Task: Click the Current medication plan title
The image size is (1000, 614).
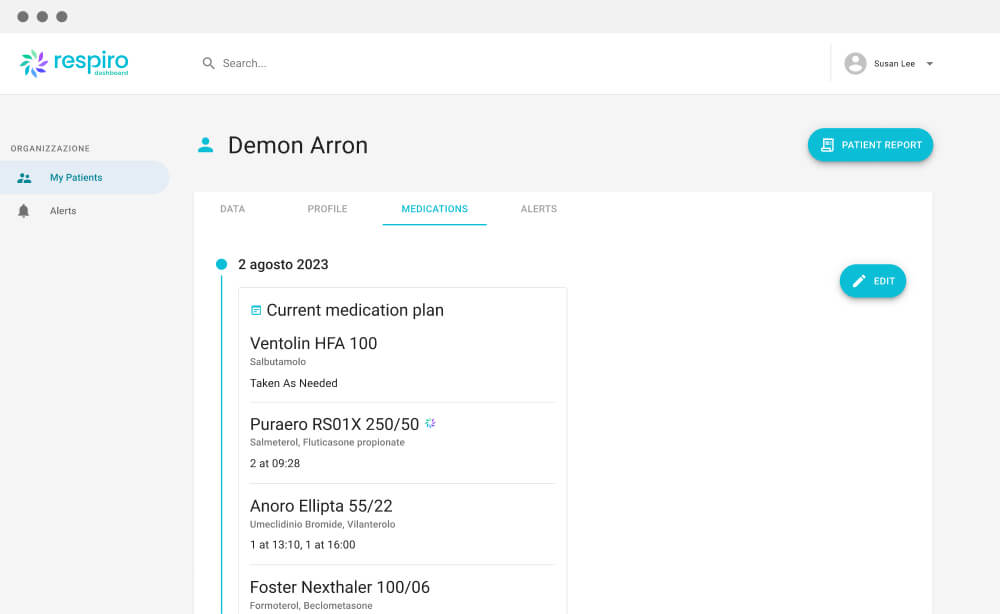Action: [355, 311]
